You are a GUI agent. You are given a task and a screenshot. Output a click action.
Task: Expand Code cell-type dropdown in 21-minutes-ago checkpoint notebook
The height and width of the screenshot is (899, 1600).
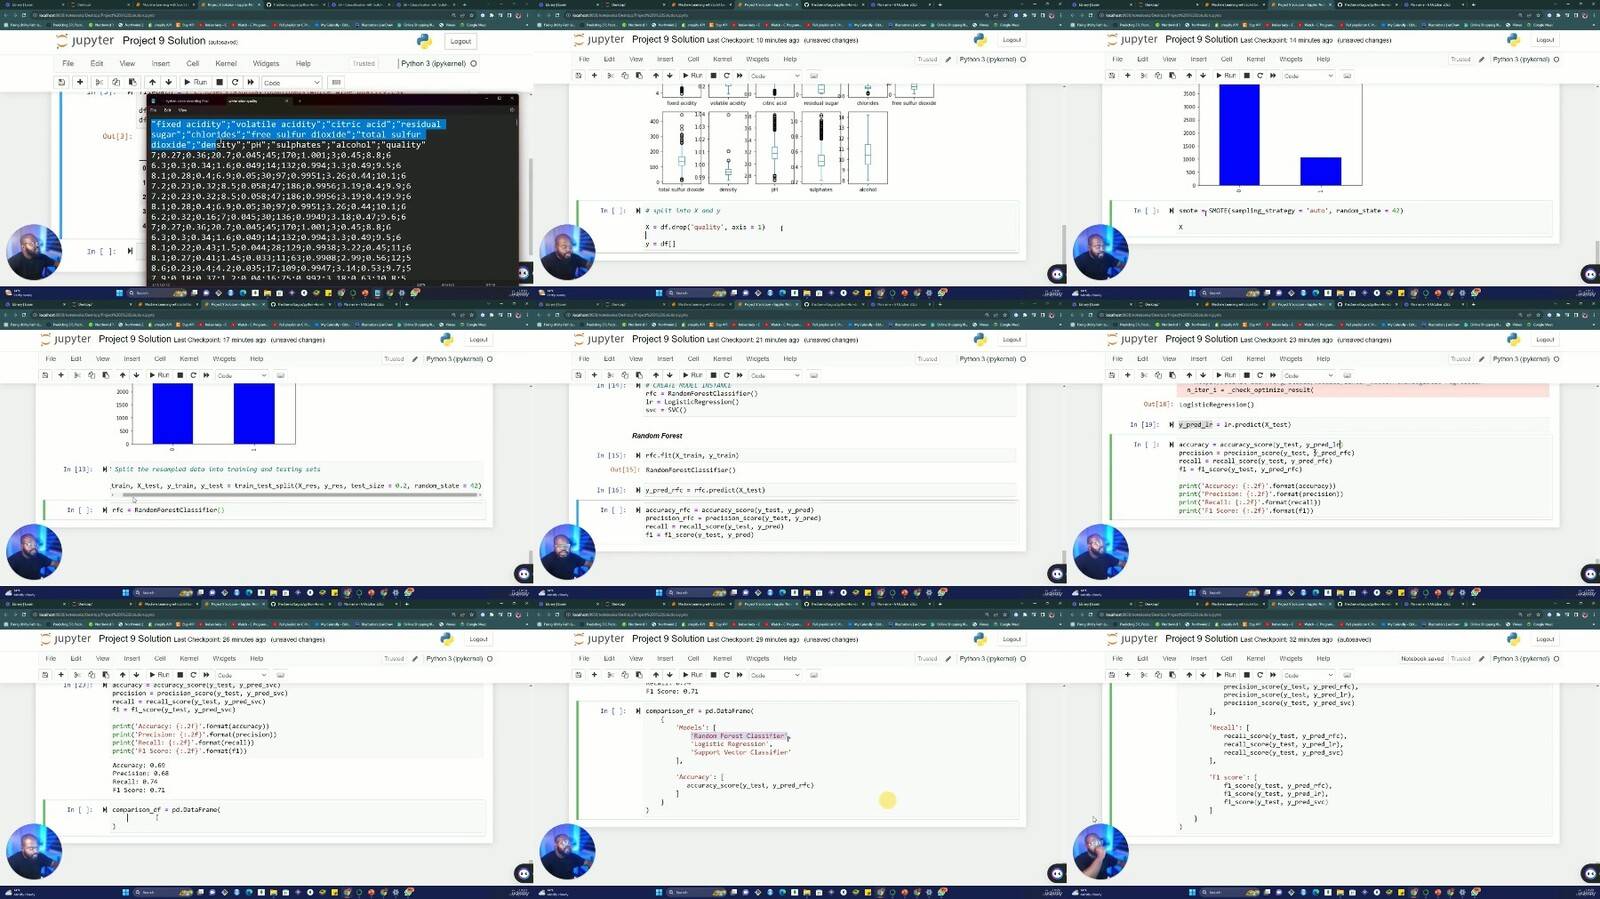click(x=774, y=375)
